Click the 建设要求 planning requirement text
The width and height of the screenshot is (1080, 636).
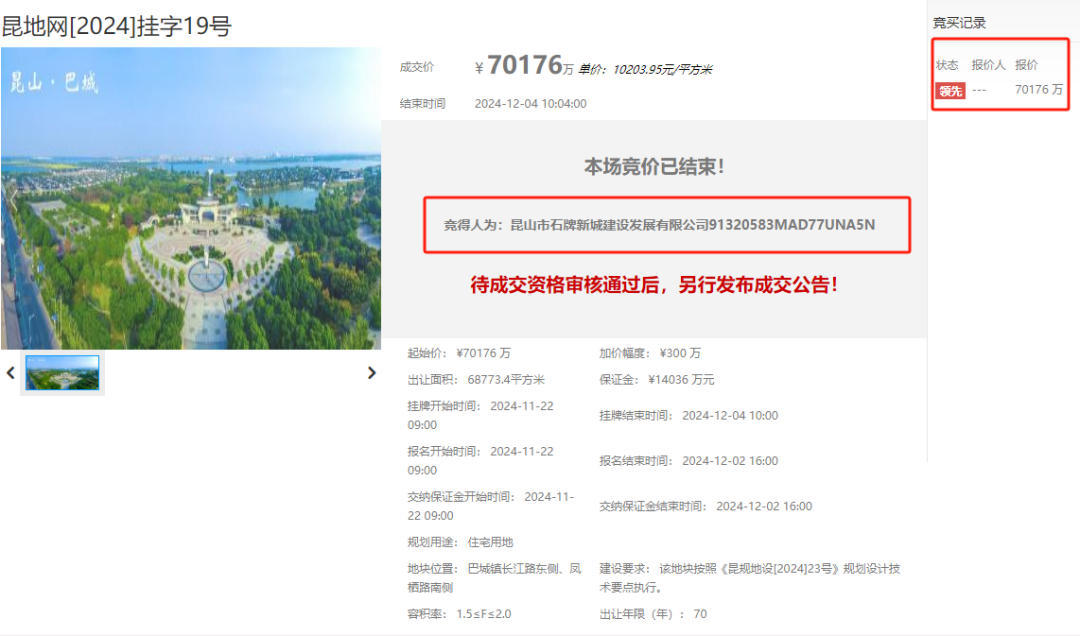click(750, 577)
